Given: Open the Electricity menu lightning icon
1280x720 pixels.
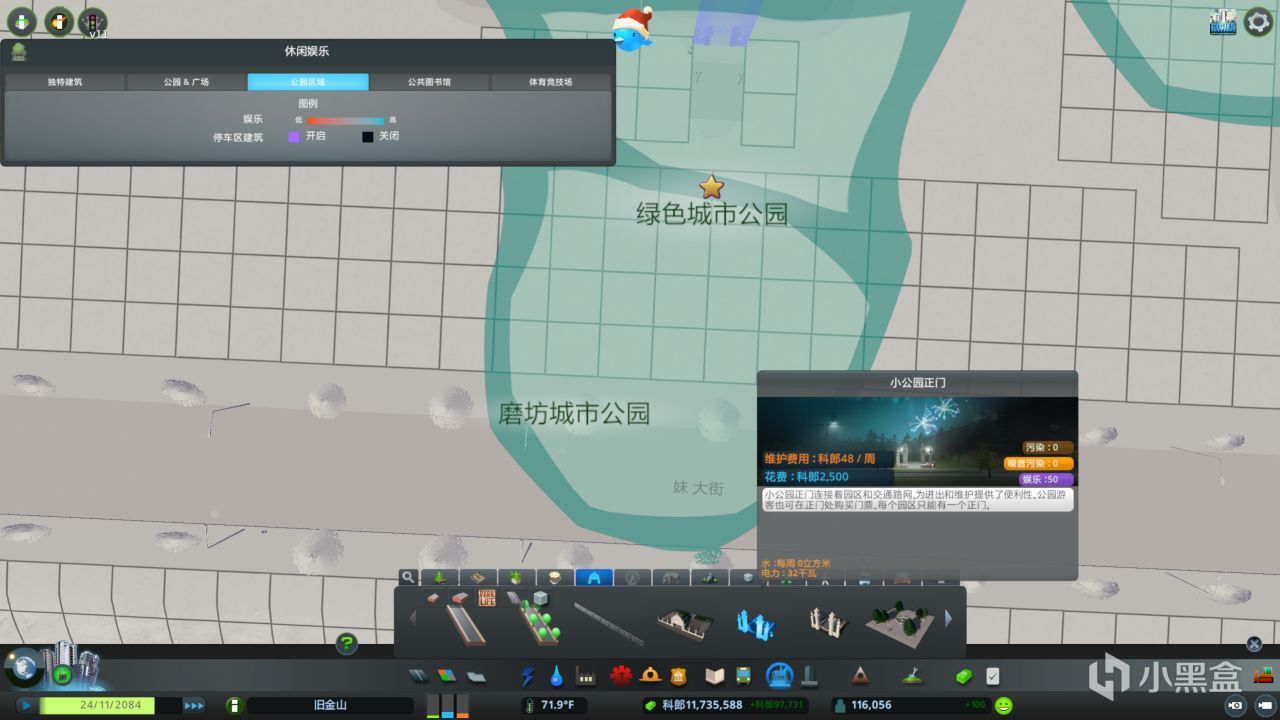Looking at the screenshot, I should coord(527,677).
